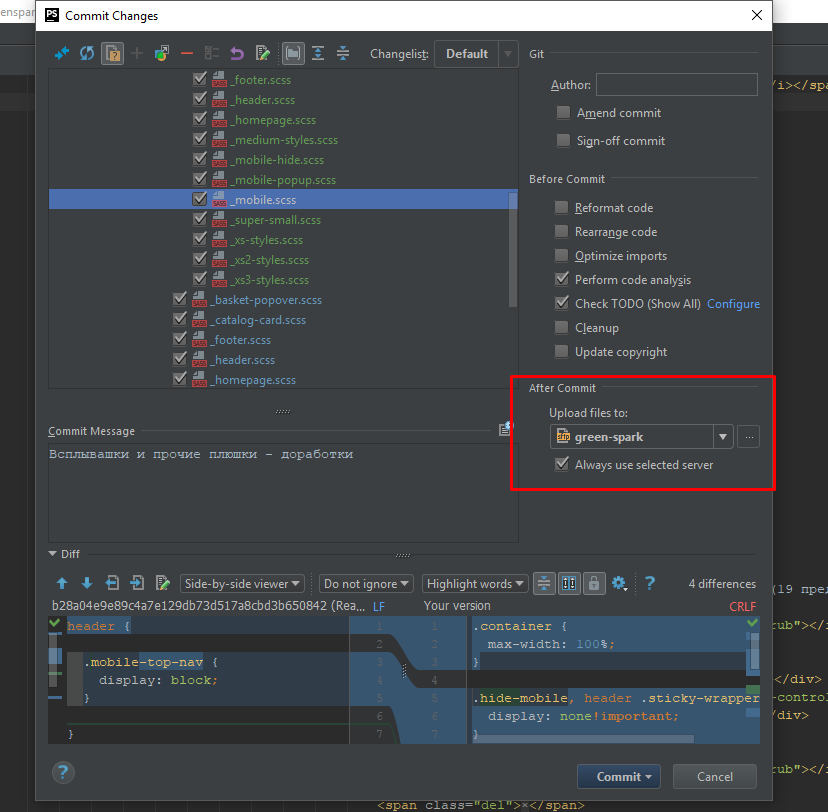Uncheck the _mobile.scss file checkbox
Image resolution: width=828 pixels, height=812 pixels.
(x=200, y=199)
